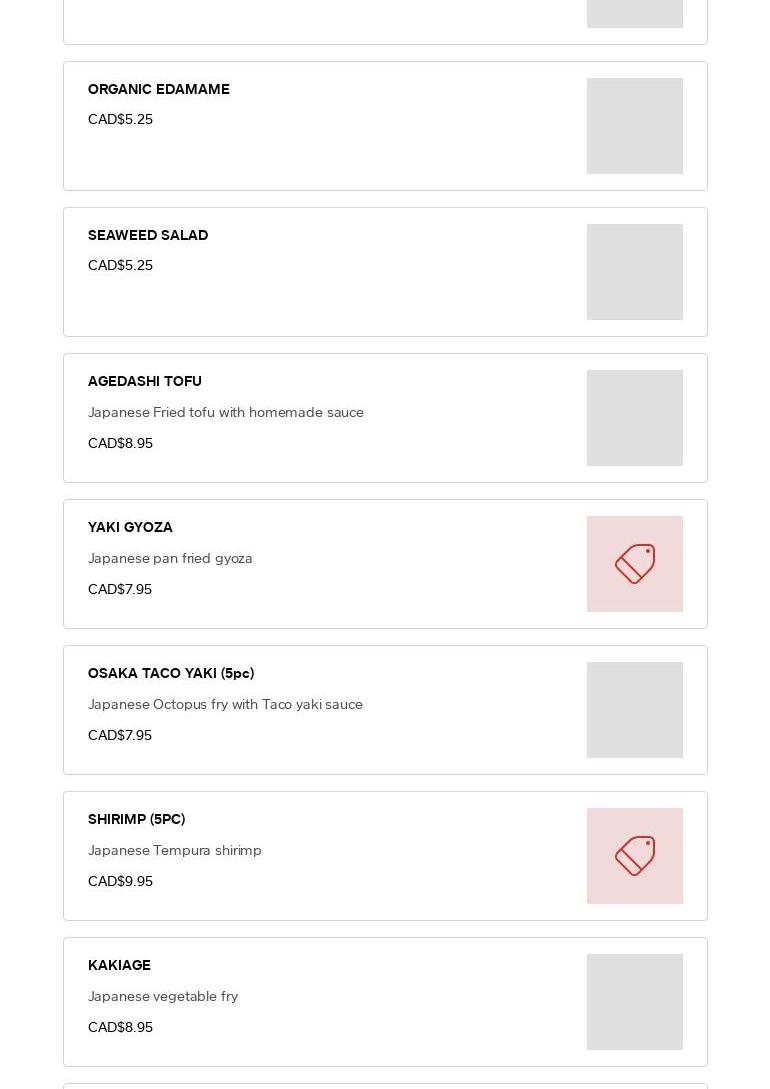770x1089 pixels.
Task: Select OSAKA TACO YAKI (5pc) title
Action: (x=171, y=673)
